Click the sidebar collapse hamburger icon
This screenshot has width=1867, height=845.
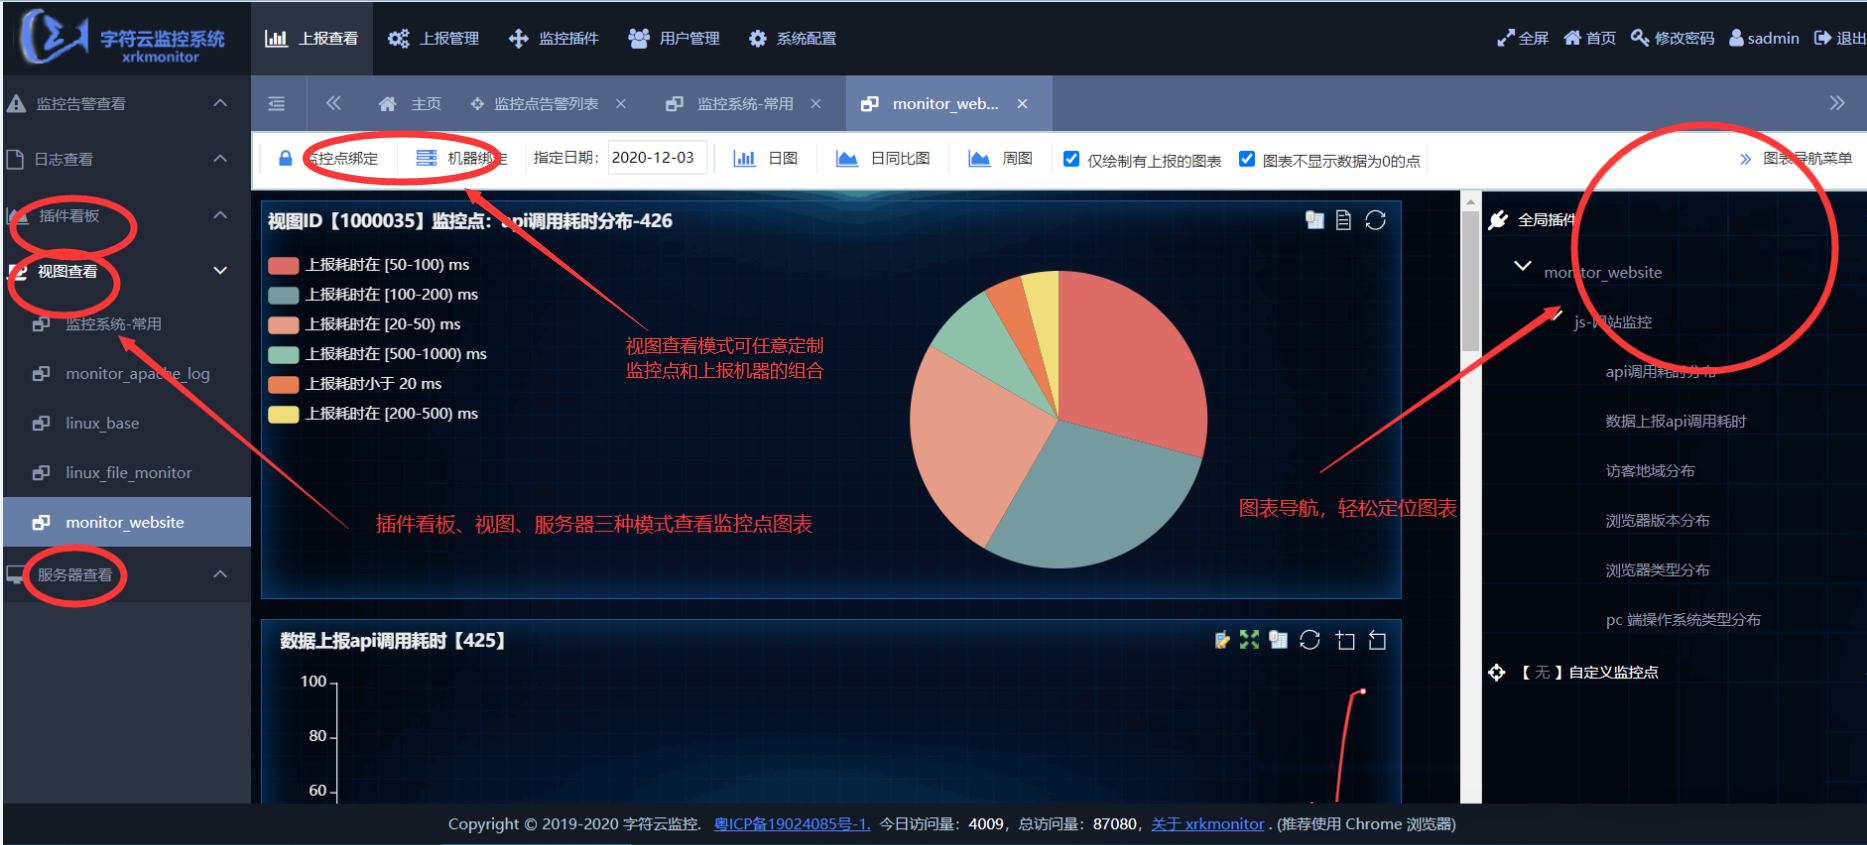tap(277, 104)
